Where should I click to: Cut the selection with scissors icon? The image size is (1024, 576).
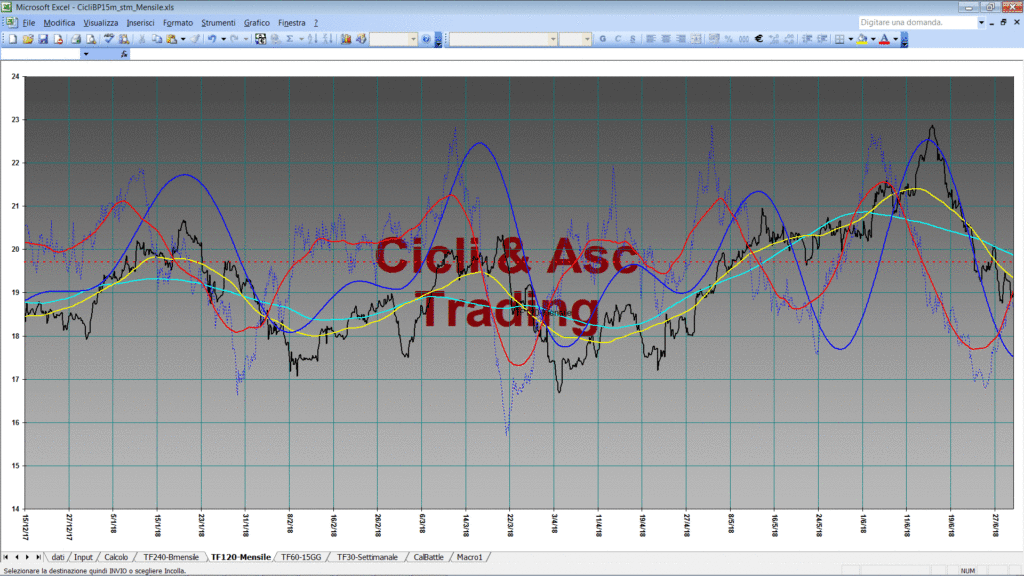point(142,39)
